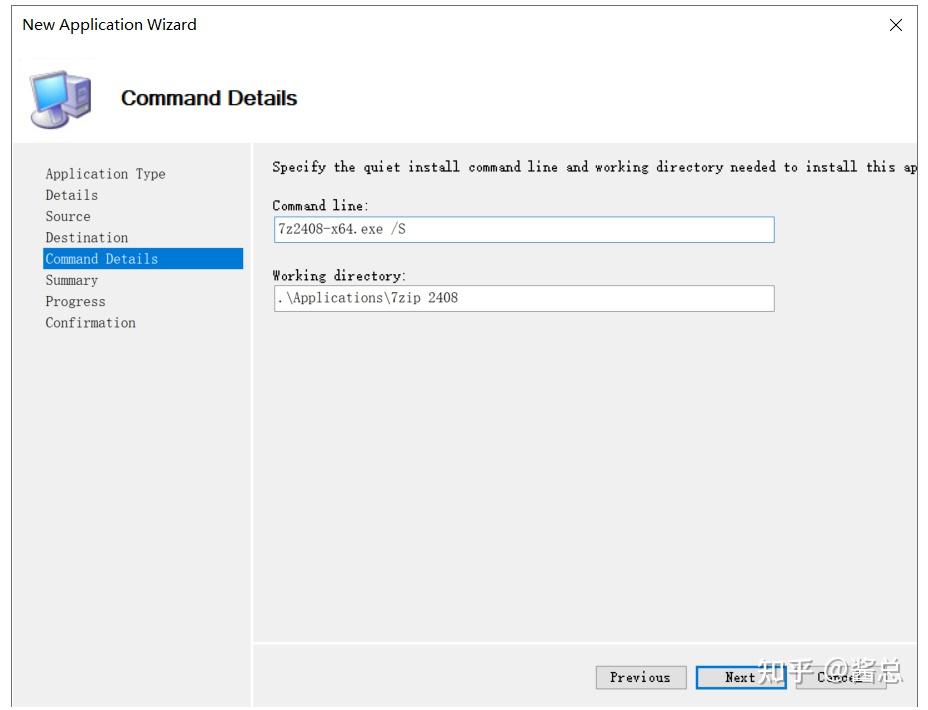928x710 pixels.
Task: Select highlighted Command Details sidebar step
Action: click(143, 259)
